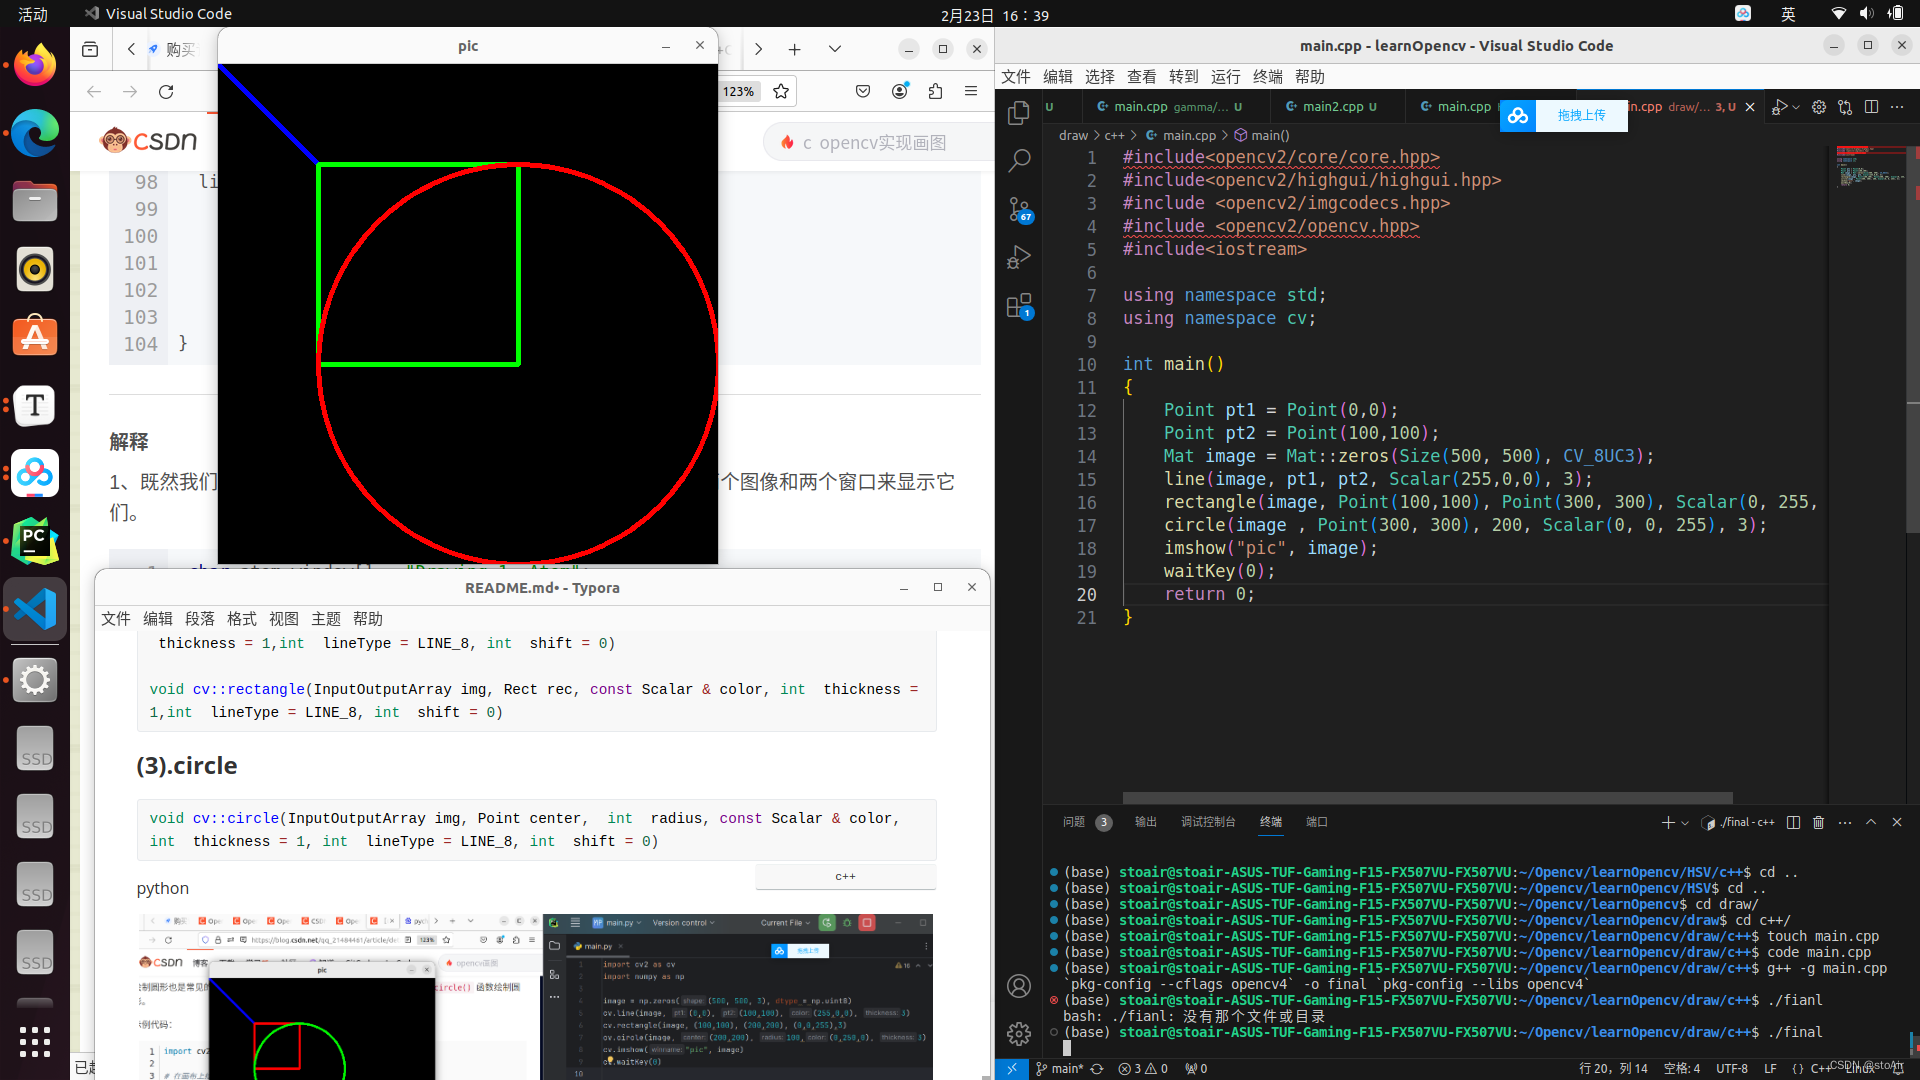This screenshot has width=1920, height=1080.
Task: Select the UTF-8 encoding indicator
Action: point(1732,1069)
